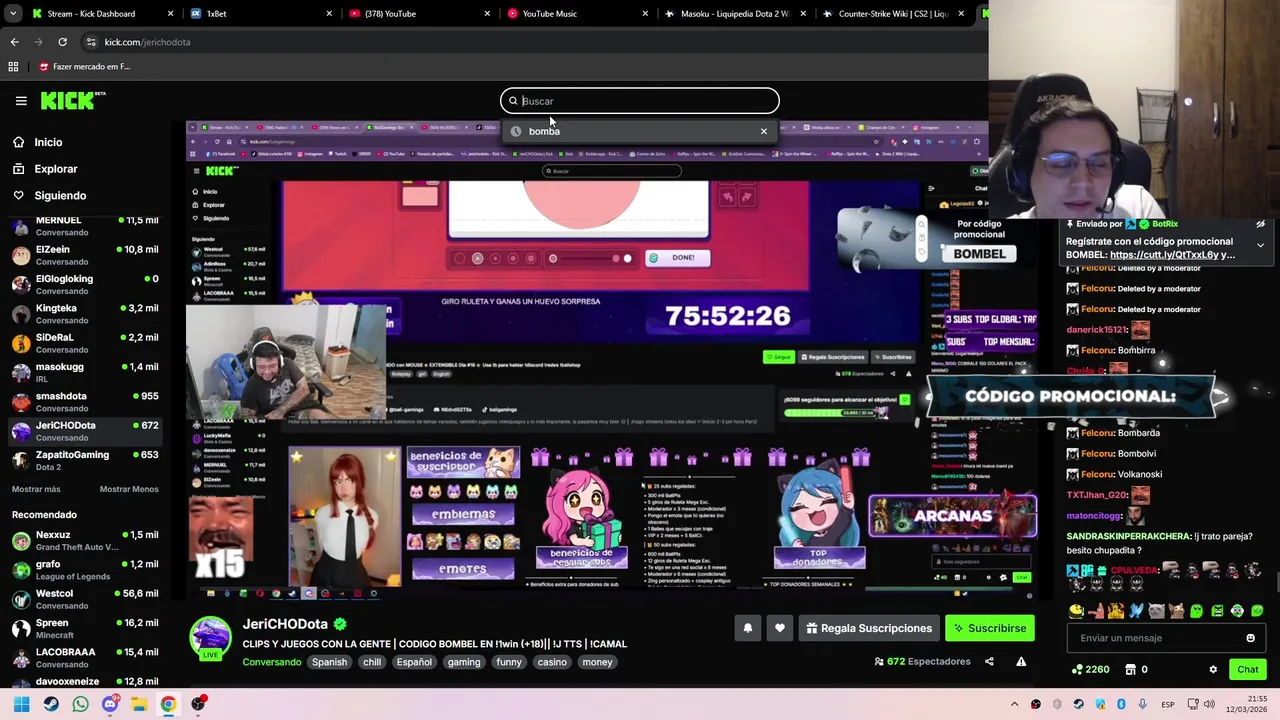The width and height of the screenshot is (1280, 720).
Task: Open the Chrome apps grid in bookmarks bar
Action: tap(13, 67)
